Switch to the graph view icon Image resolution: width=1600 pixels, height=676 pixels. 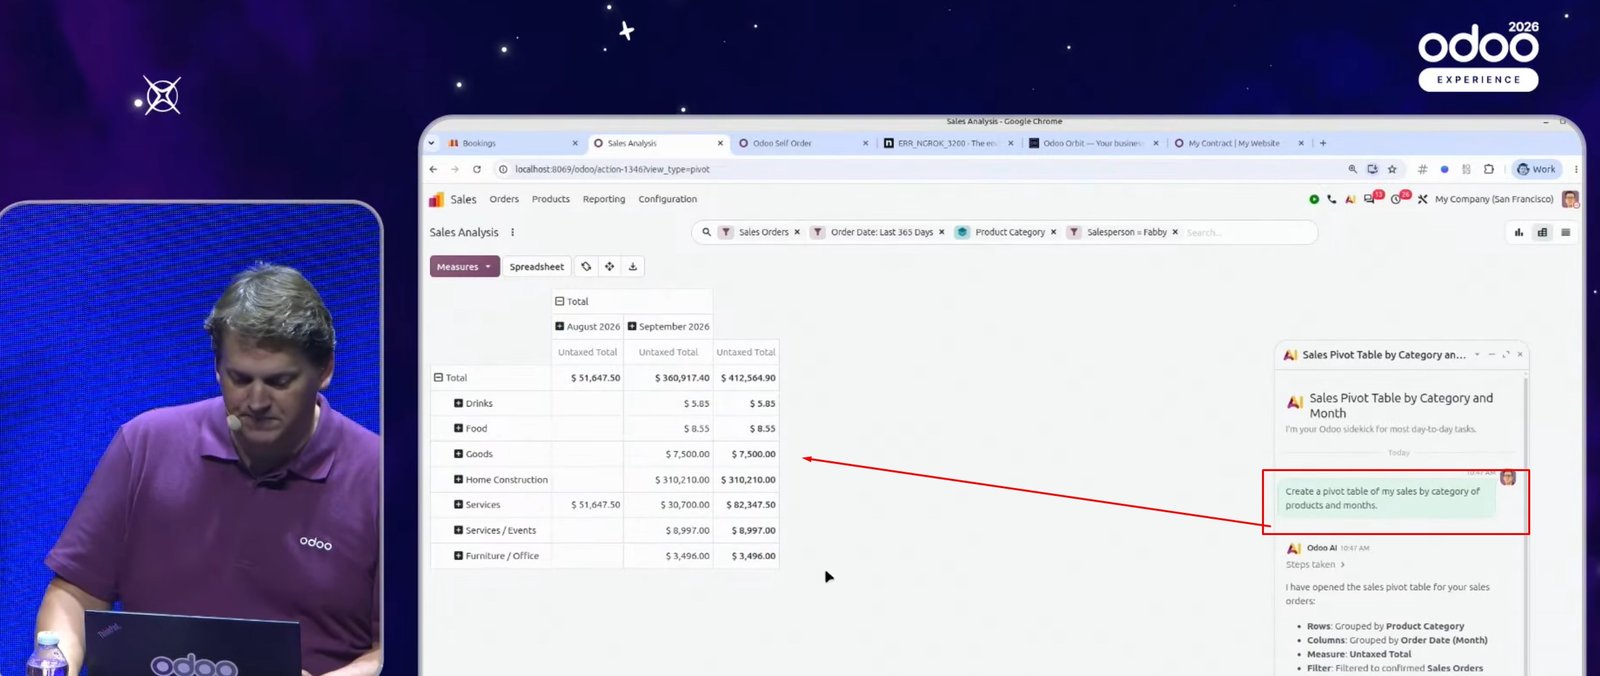tap(1519, 232)
